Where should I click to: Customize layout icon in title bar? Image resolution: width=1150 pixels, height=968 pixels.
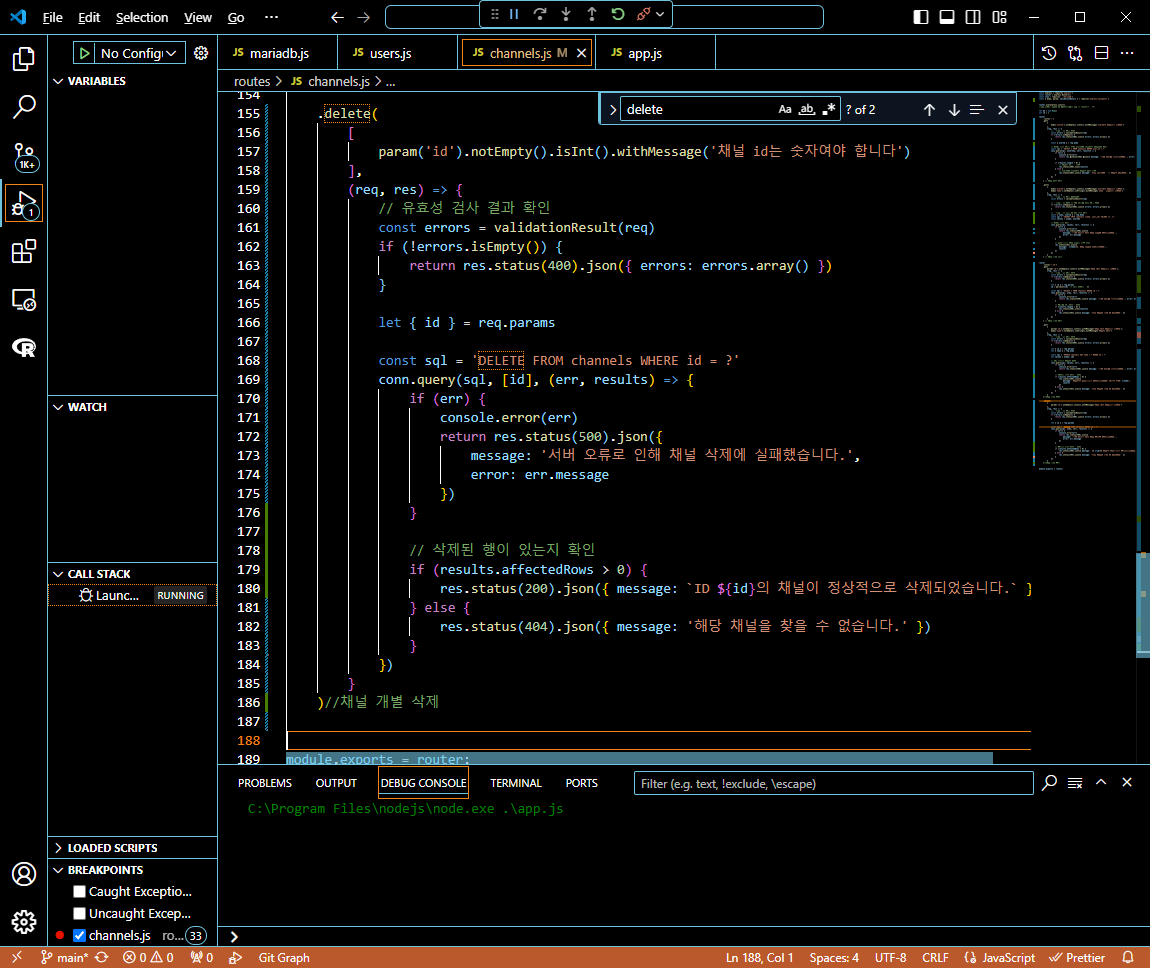click(x=999, y=17)
